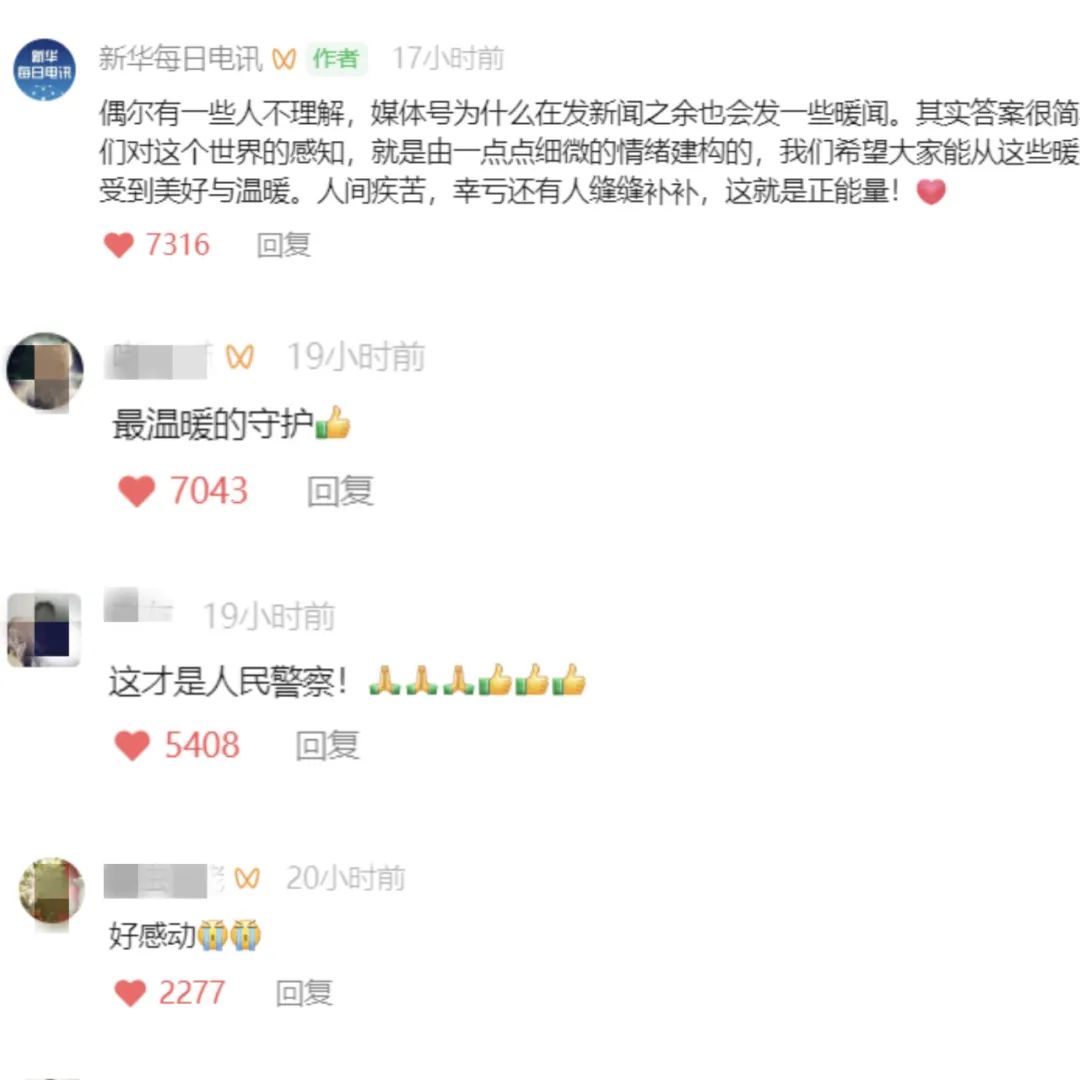1080x1080 pixels.
Task: Click the 7043 like count
Action: coord(209,491)
